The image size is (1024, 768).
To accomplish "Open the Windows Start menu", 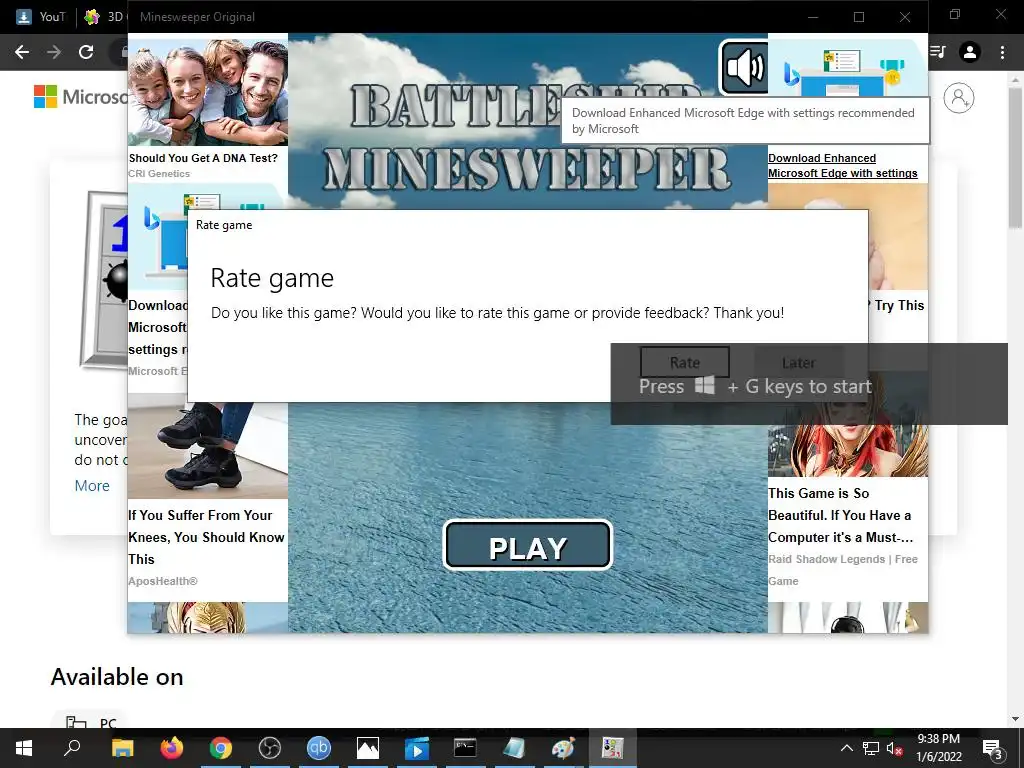I will pos(24,748).
